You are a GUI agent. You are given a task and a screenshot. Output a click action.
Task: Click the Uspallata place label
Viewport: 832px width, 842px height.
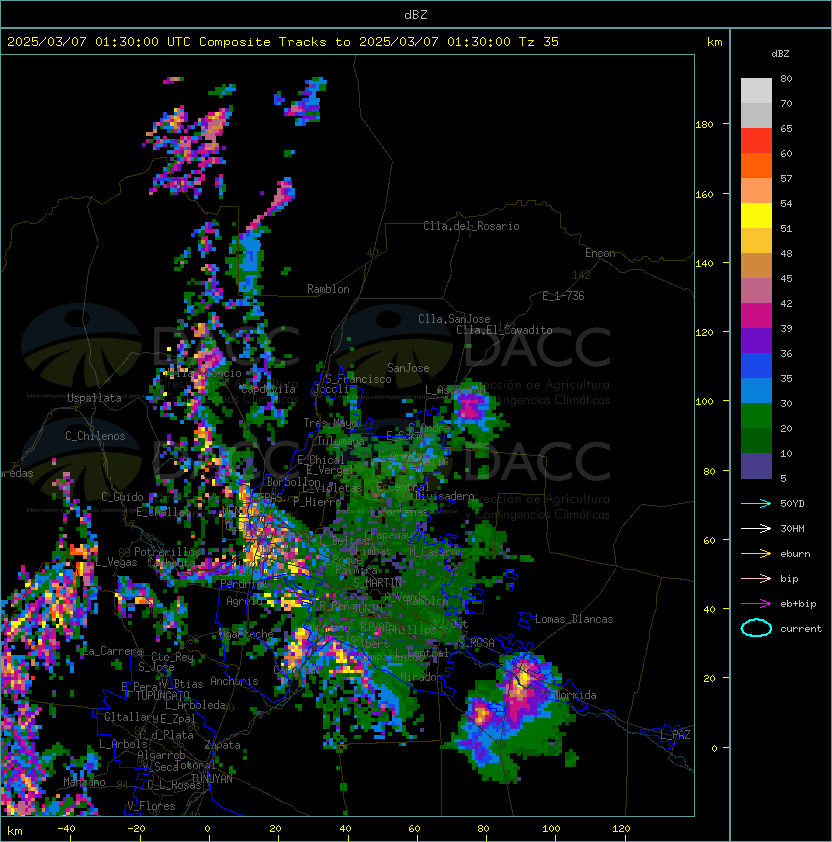[94, 398]
